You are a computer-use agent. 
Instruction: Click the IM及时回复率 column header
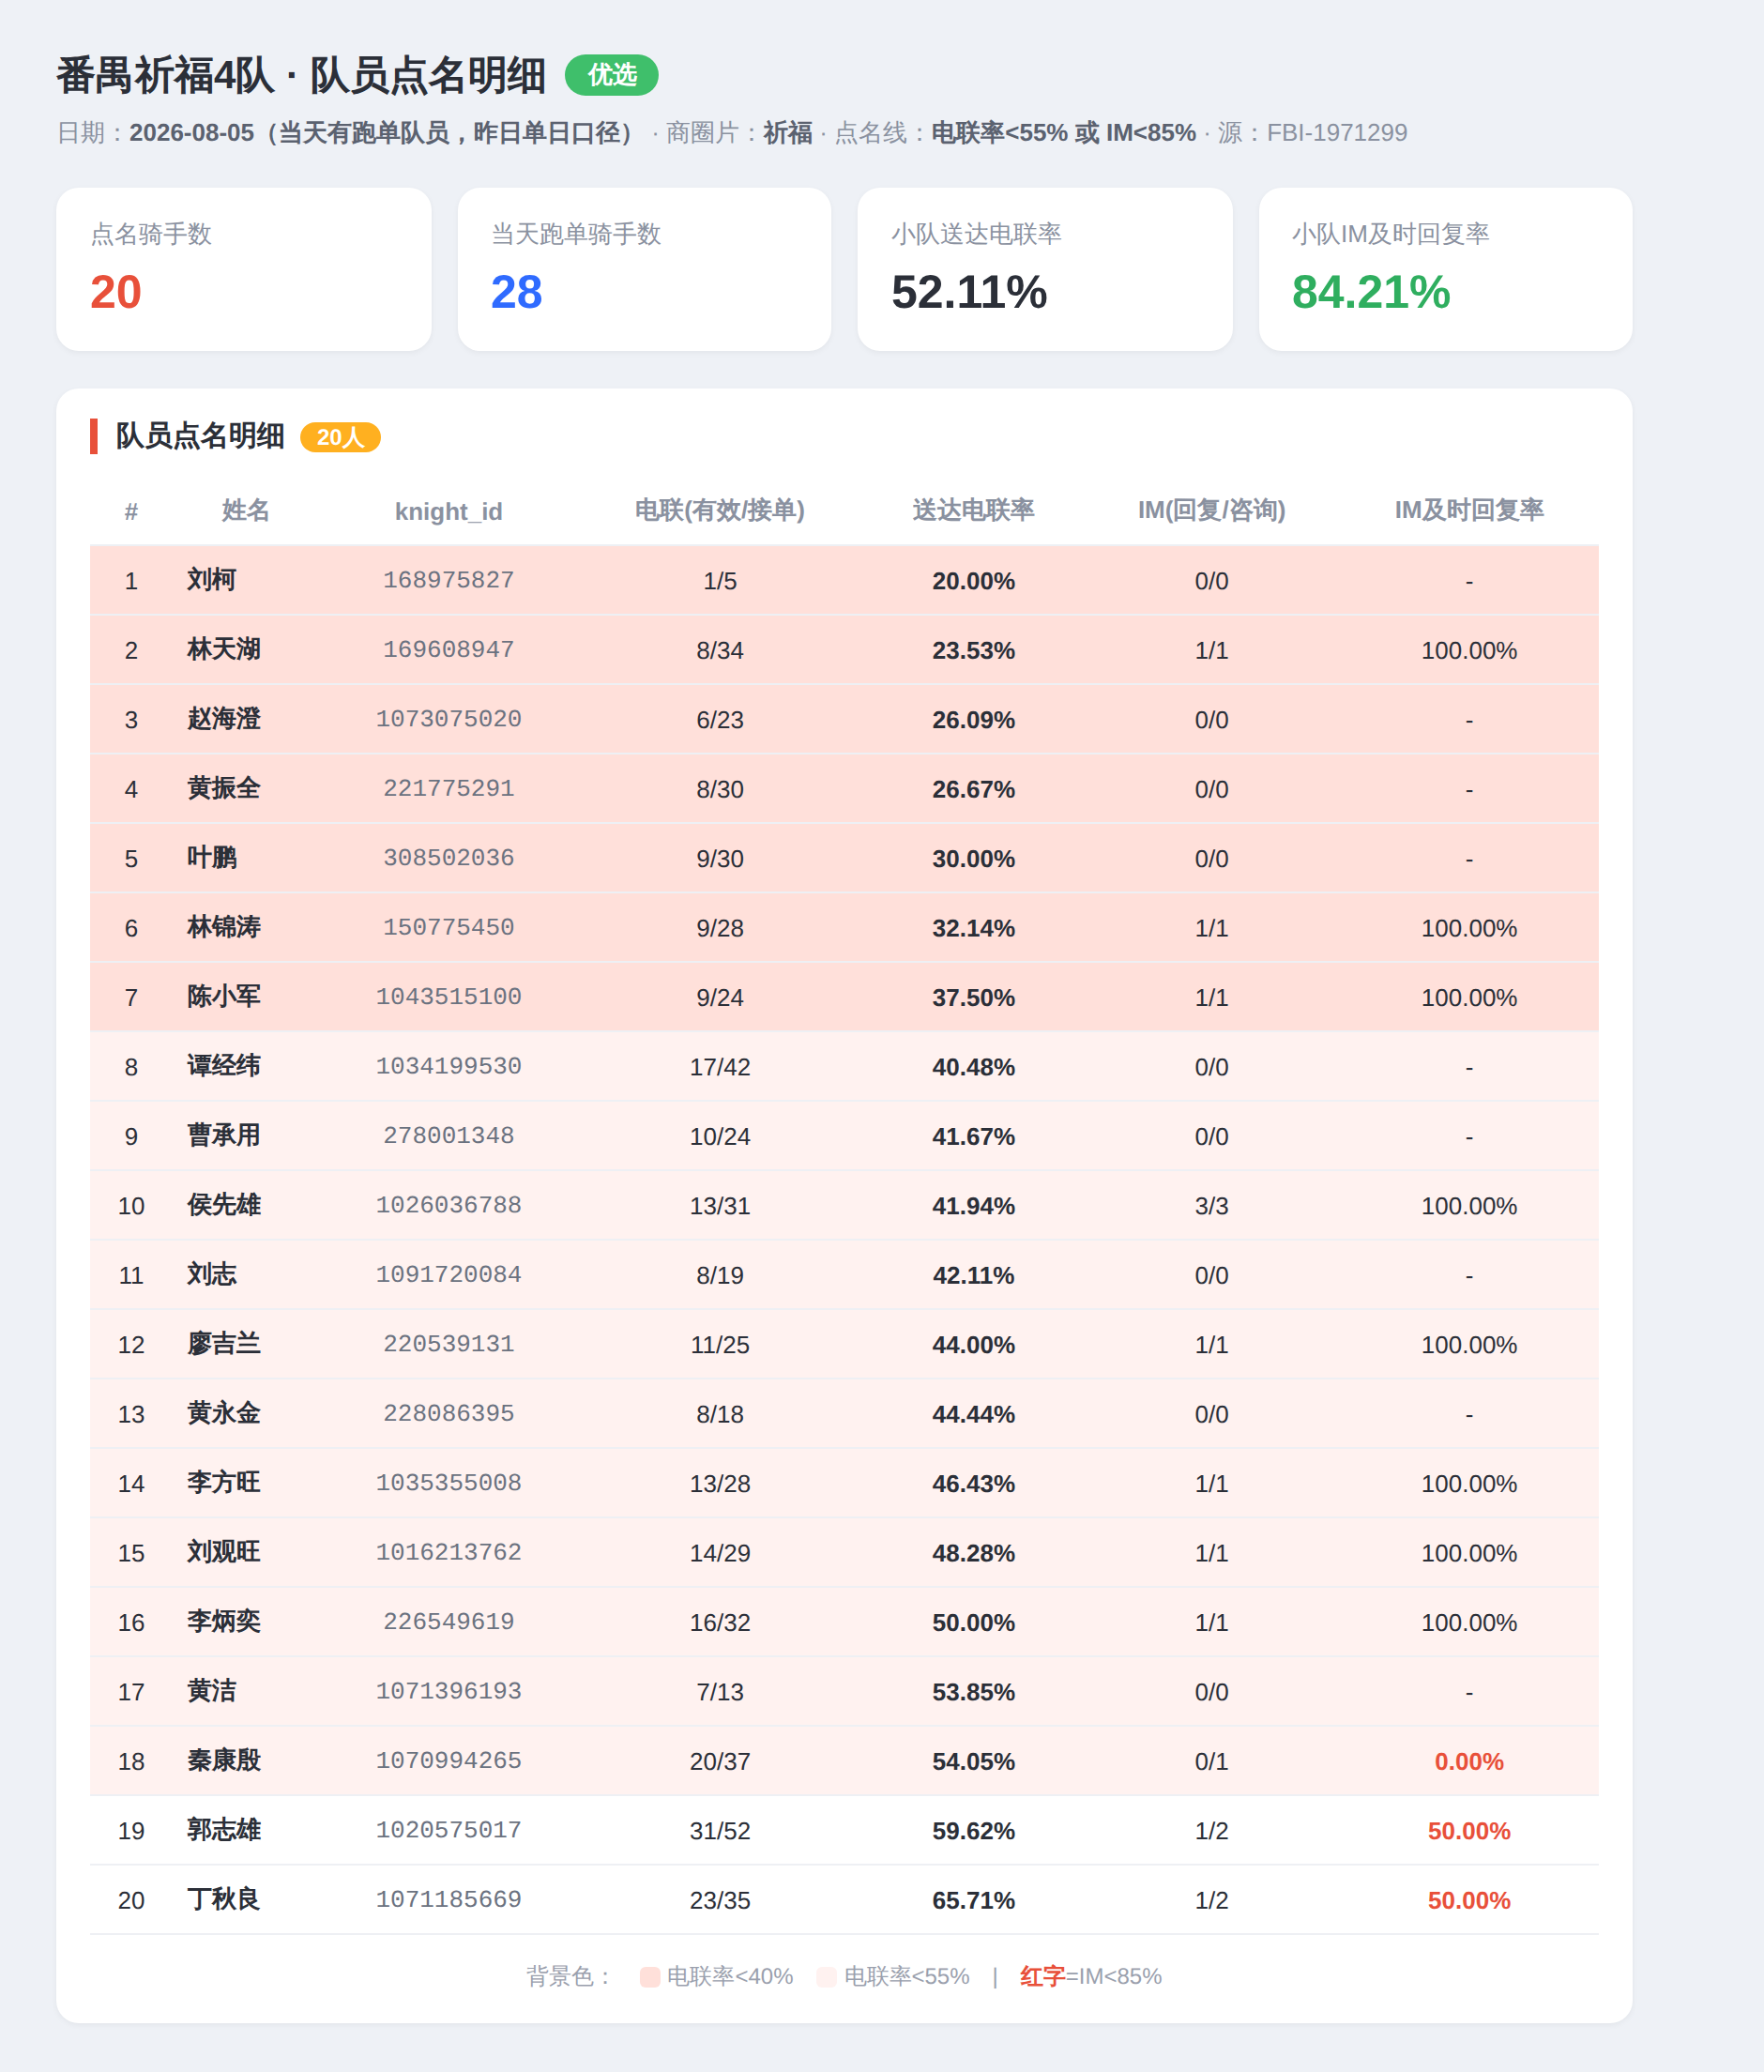(x=1469, y=511)
